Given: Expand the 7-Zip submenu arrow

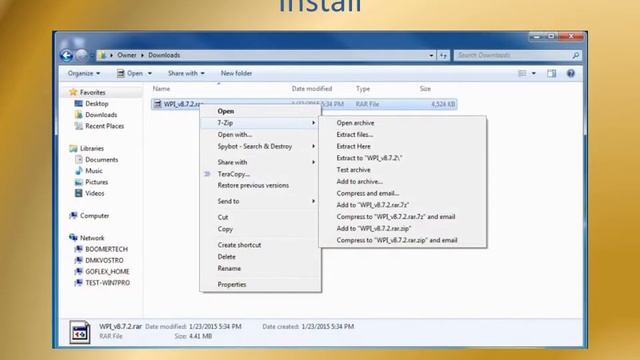Looking at the screenshot, I should 313,123.
